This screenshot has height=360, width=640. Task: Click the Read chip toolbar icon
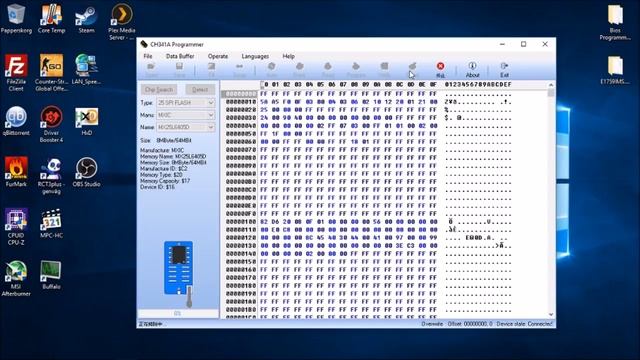[x=328, y=69]
